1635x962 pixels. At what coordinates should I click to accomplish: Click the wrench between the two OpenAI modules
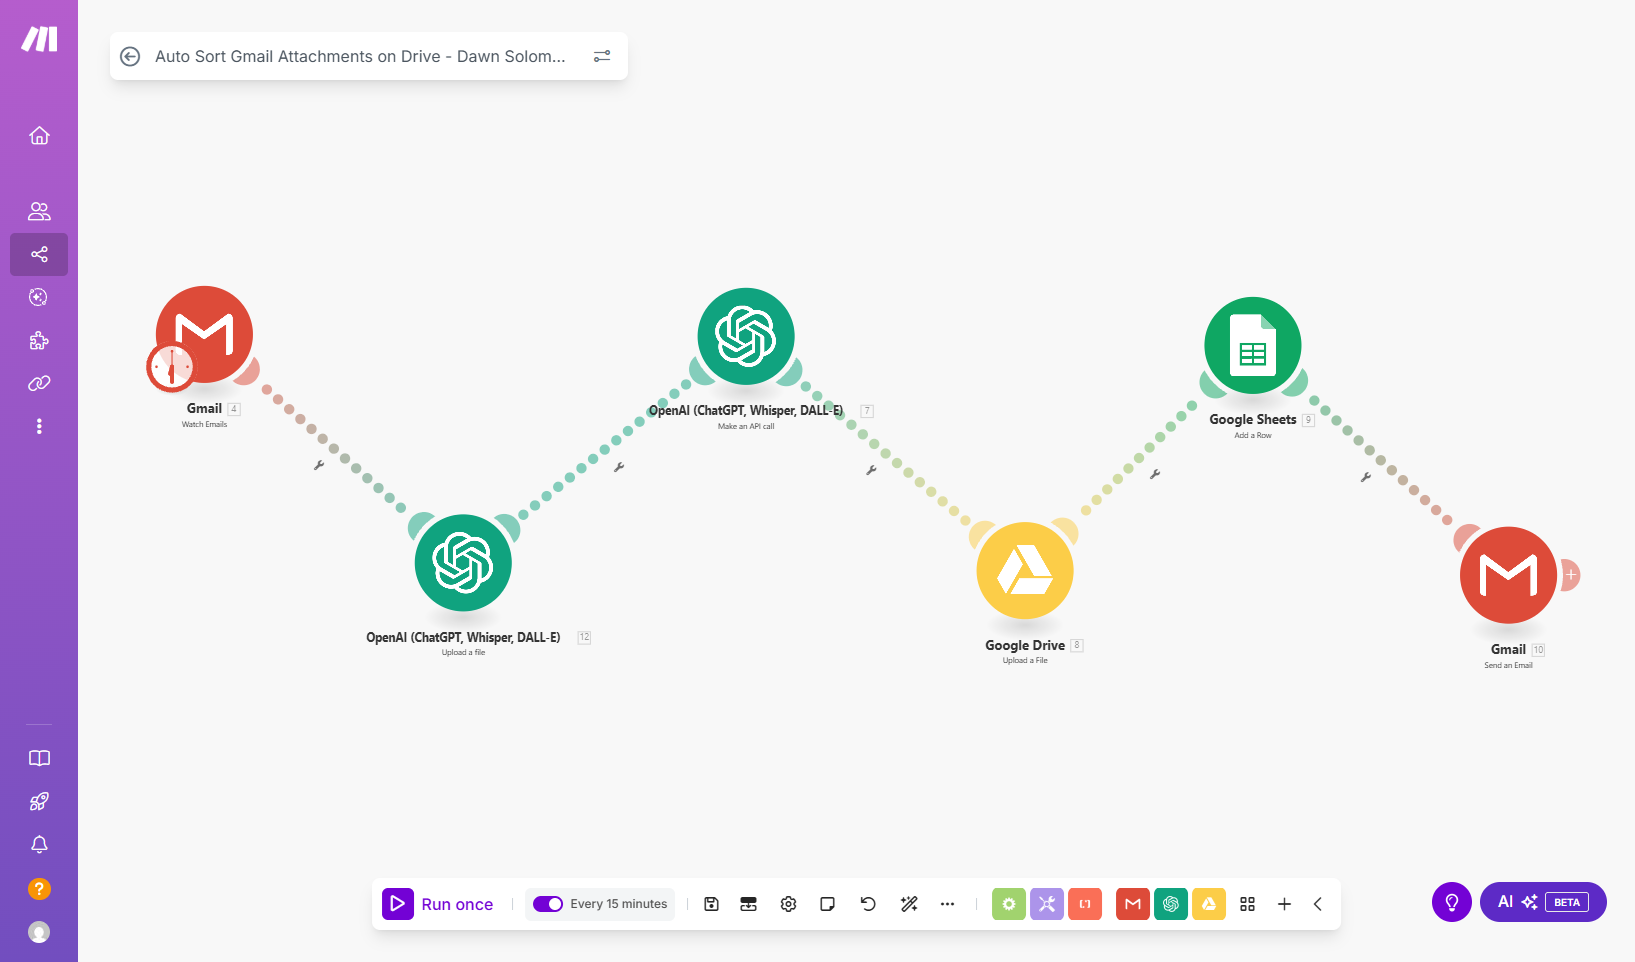coord(619,467)
